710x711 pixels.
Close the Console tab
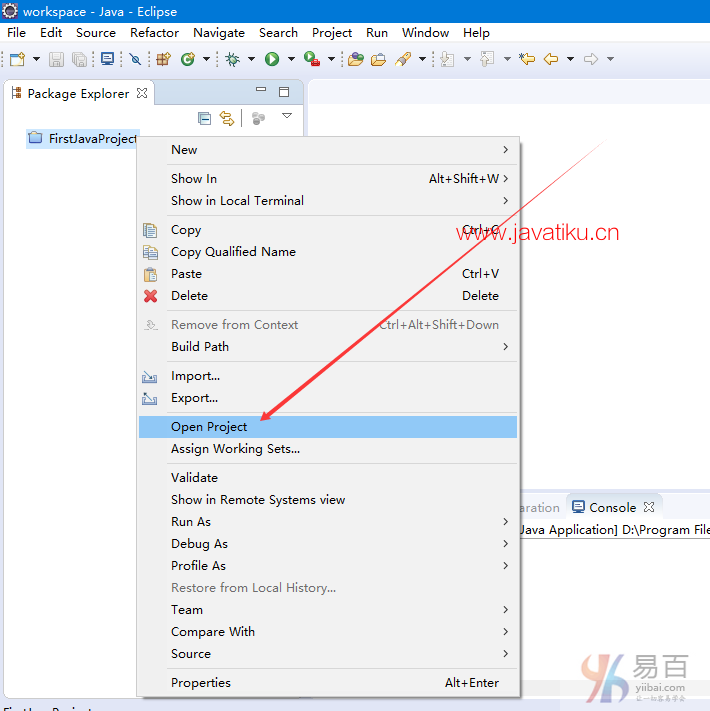tap(649, 507)
